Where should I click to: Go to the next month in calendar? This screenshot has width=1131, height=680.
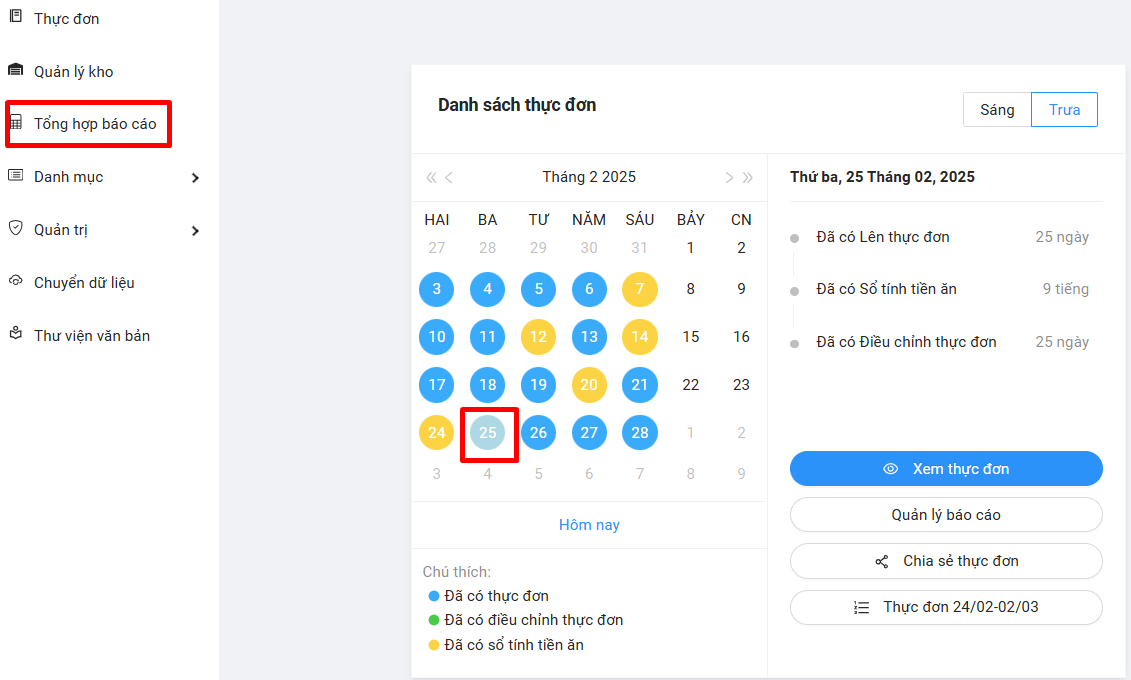tap(729, 178)
